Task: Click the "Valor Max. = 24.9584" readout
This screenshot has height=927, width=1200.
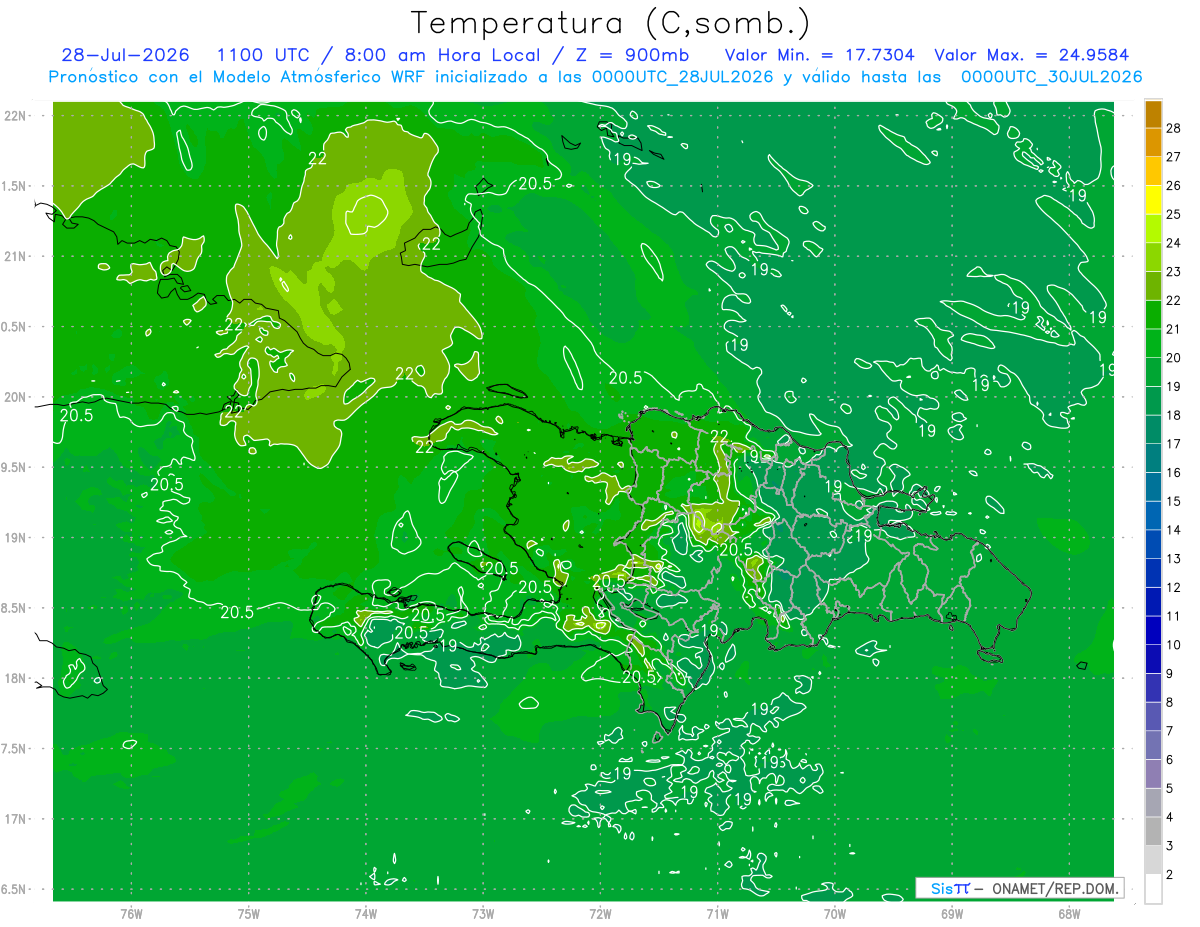Action: pos(1031,55)
